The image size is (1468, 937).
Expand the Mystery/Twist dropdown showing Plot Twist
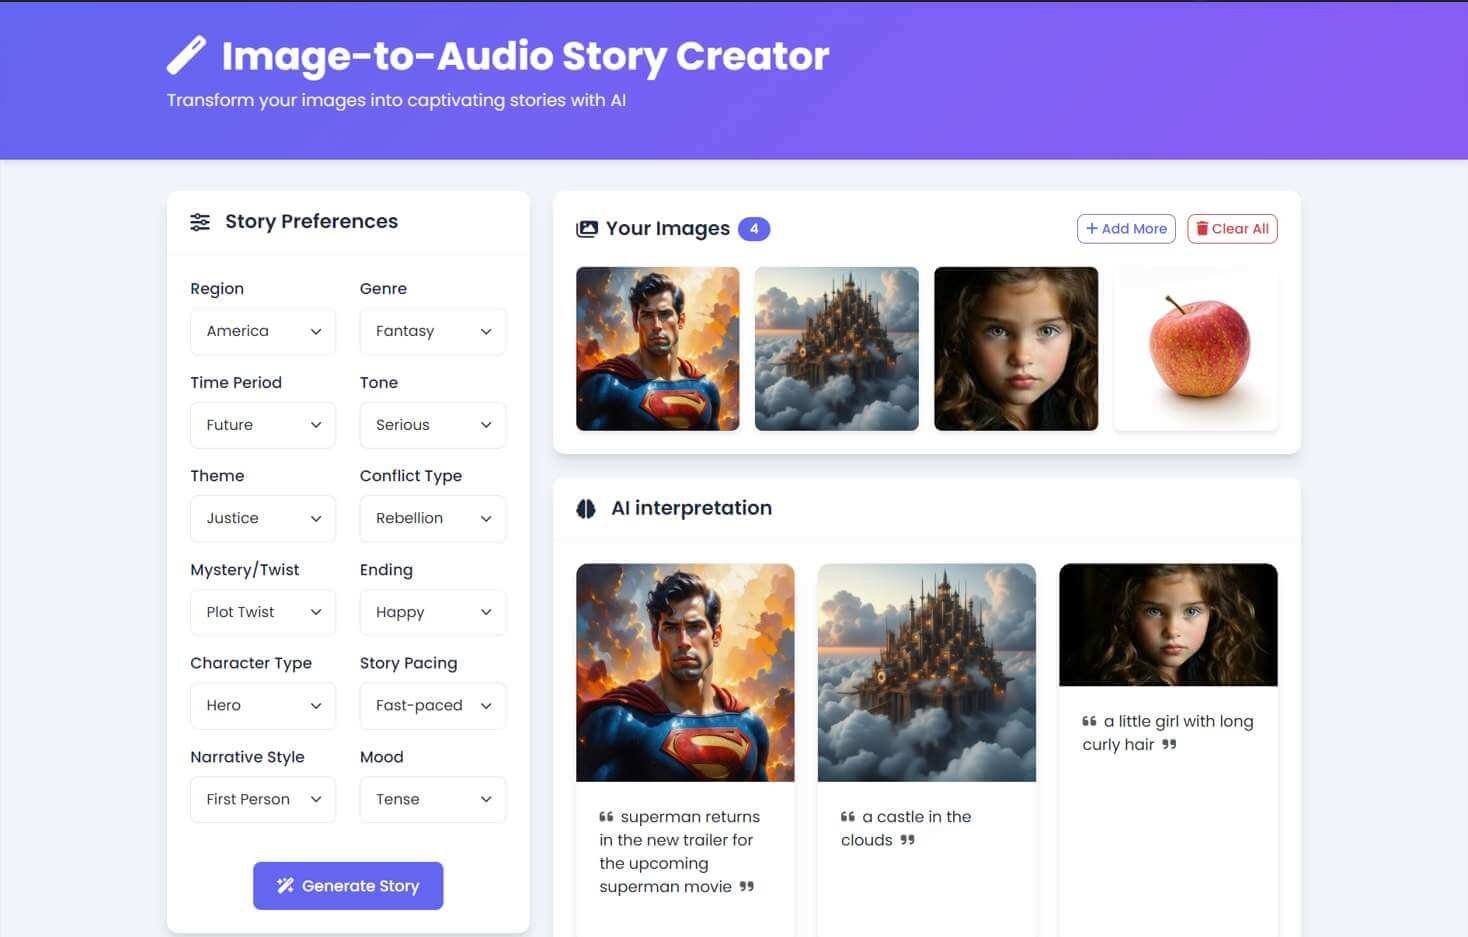(x=263, y=612)
